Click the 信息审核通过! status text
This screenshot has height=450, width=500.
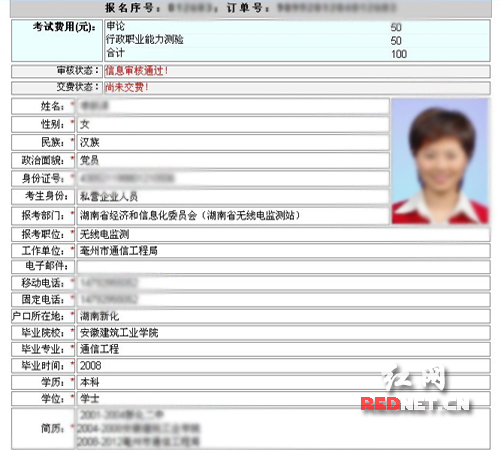[x=136, y=71]
